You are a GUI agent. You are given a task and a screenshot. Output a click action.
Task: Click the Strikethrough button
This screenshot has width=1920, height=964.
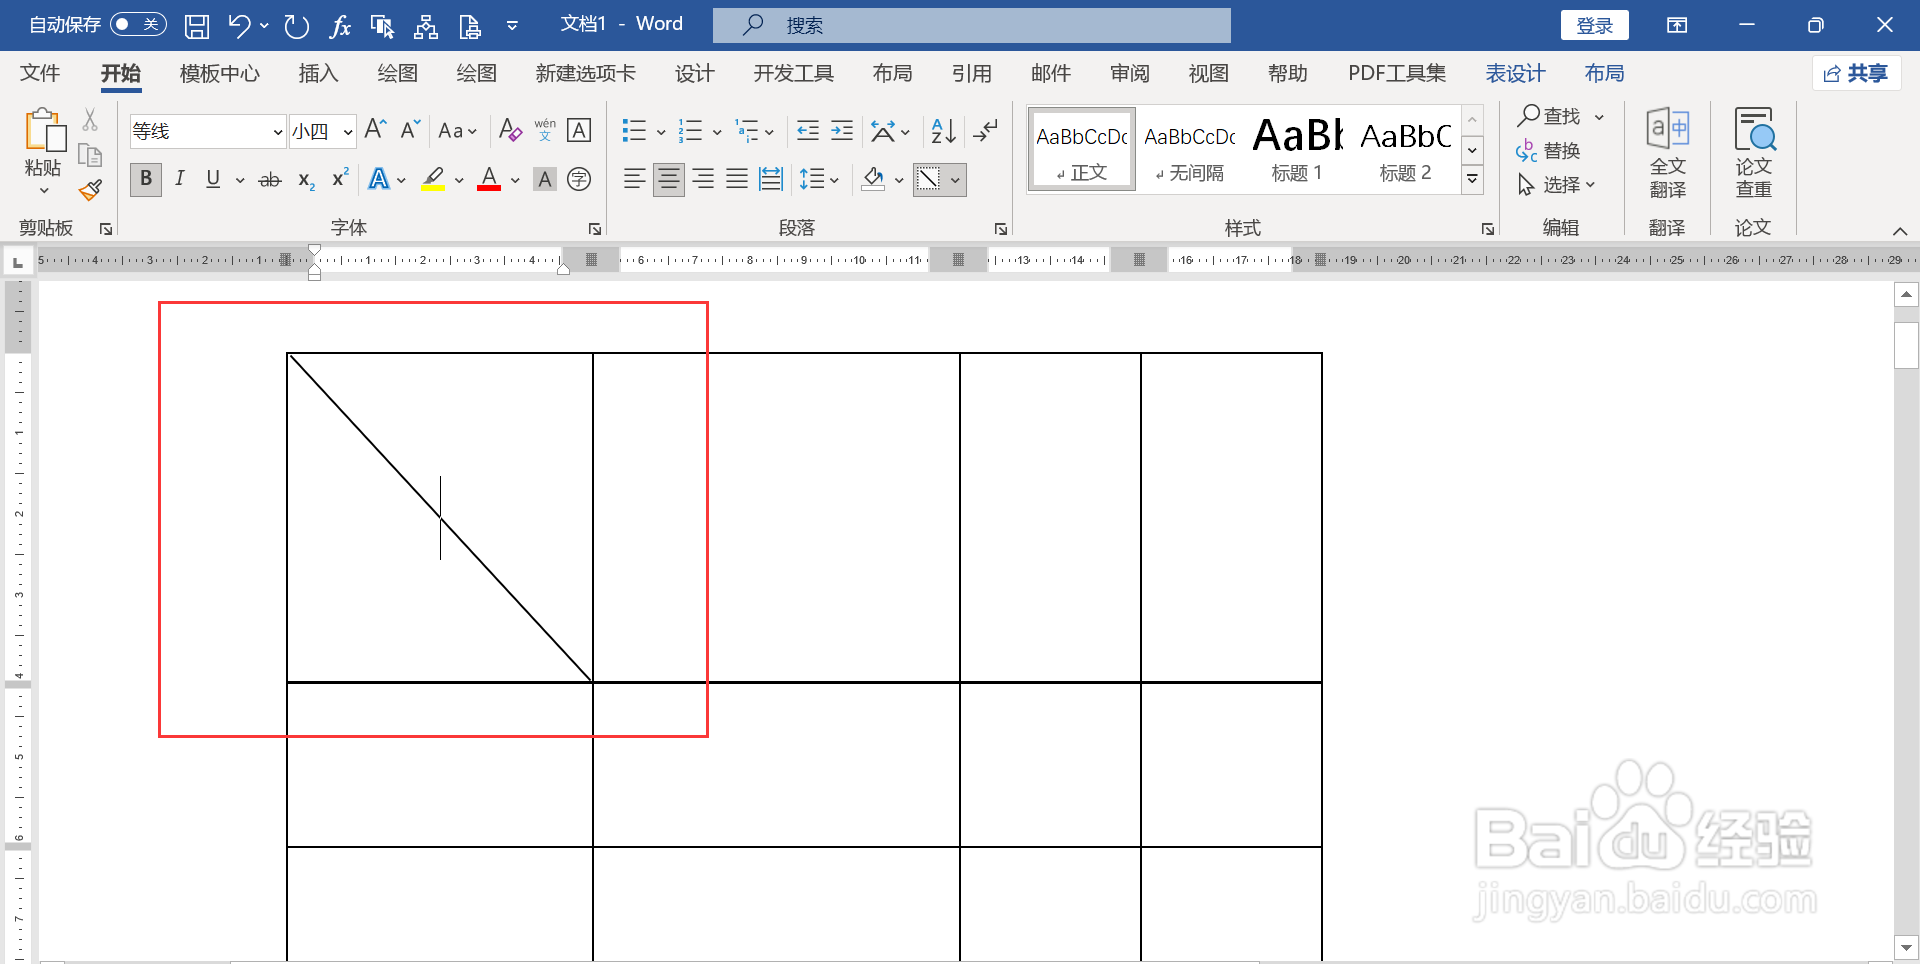coord(270,180)
